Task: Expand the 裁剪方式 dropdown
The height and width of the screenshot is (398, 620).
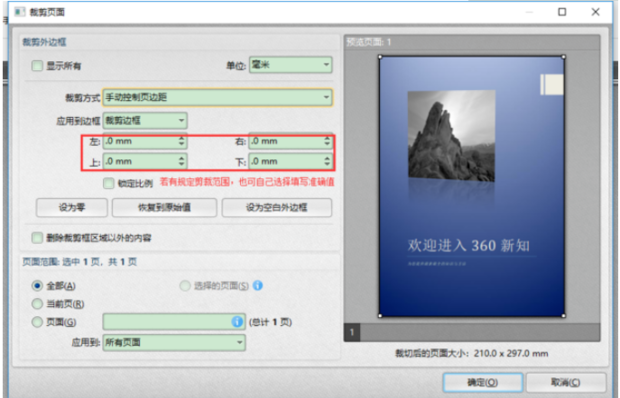Action: (x=217, y=97)
